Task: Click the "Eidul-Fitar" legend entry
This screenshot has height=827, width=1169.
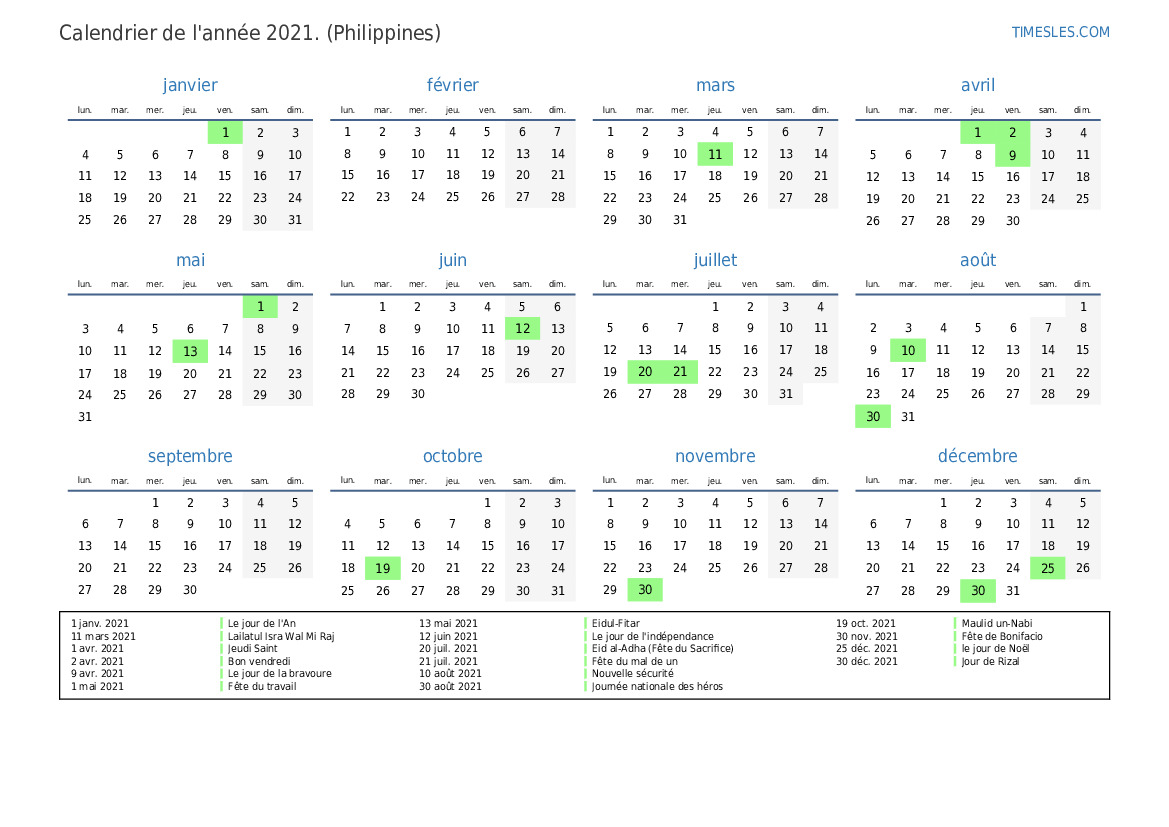Action: coord(616,623)
